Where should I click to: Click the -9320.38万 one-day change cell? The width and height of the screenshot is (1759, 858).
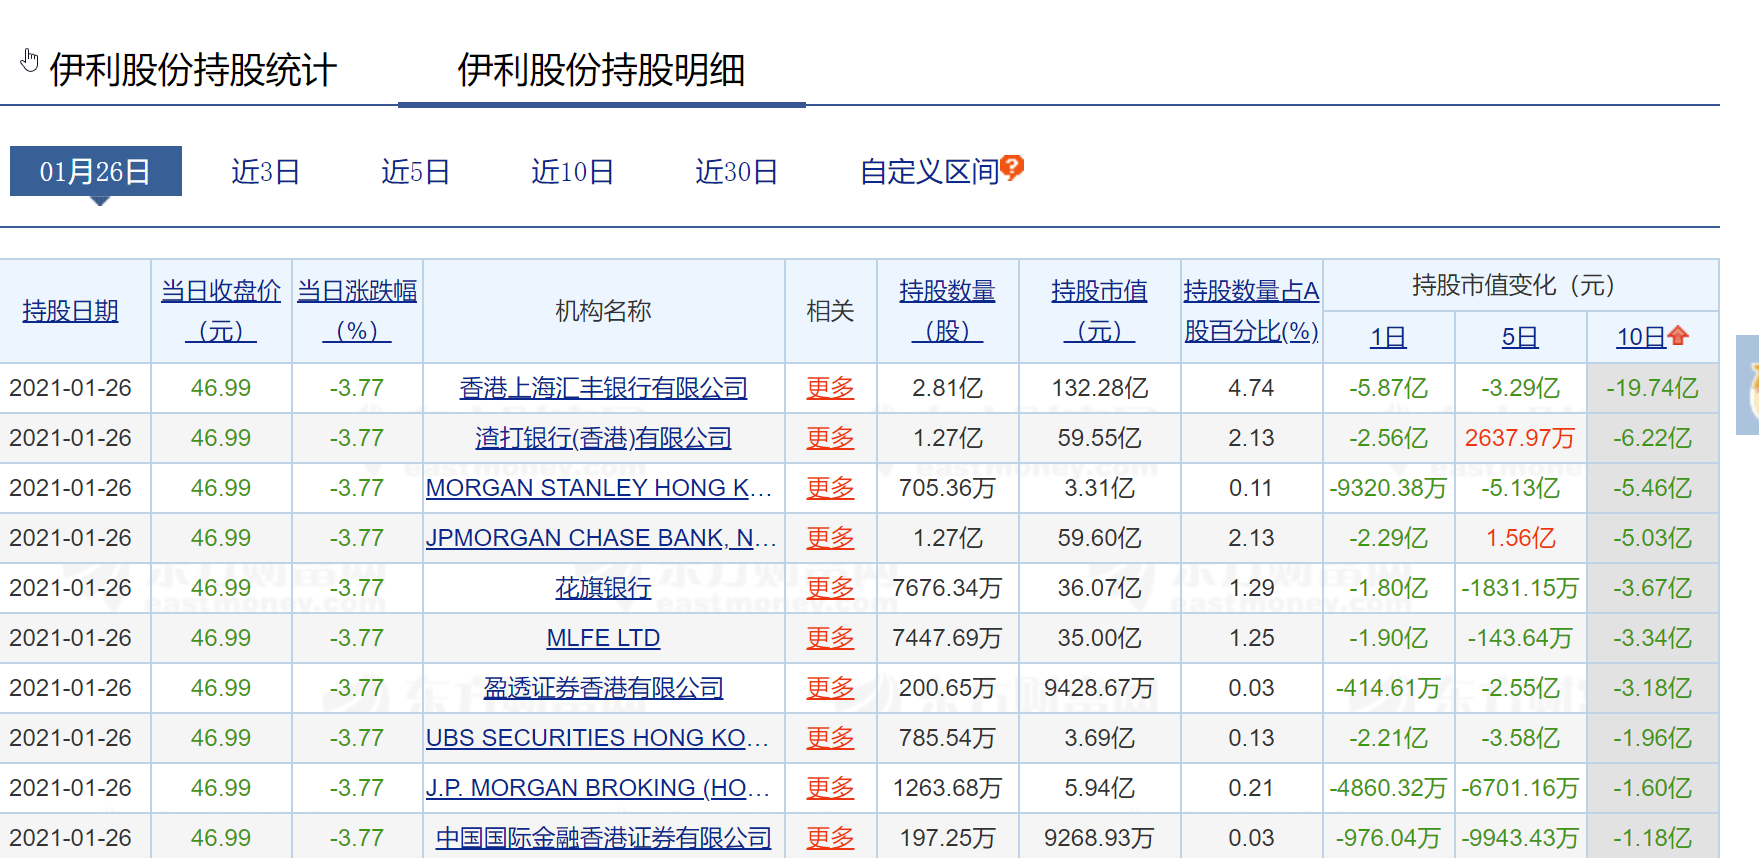pos(1388,488)
